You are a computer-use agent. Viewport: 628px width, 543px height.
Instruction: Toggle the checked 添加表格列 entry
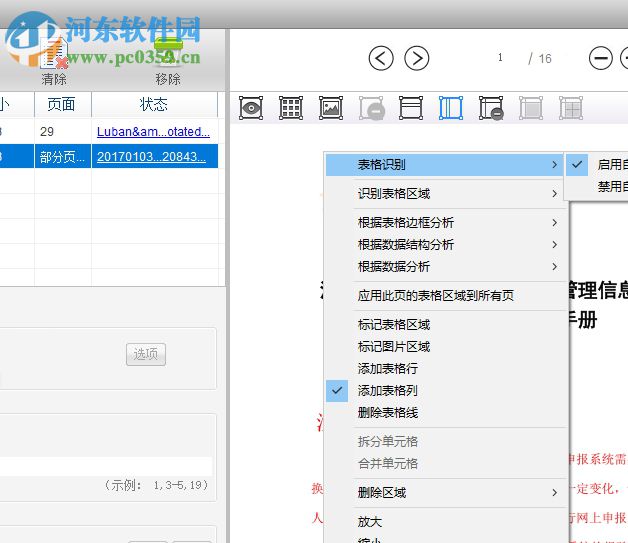pyautogui.click(x=444, y=390)
